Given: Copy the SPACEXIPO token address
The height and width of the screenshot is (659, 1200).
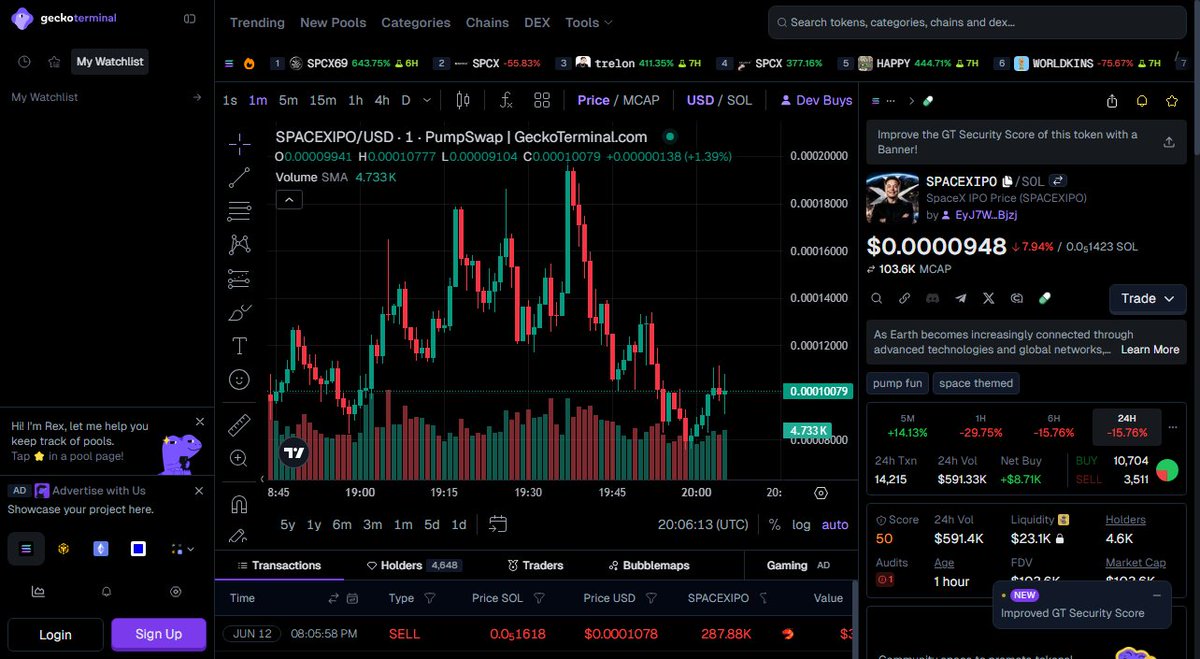Looking at the screenshot, I should coord(1007,182).
